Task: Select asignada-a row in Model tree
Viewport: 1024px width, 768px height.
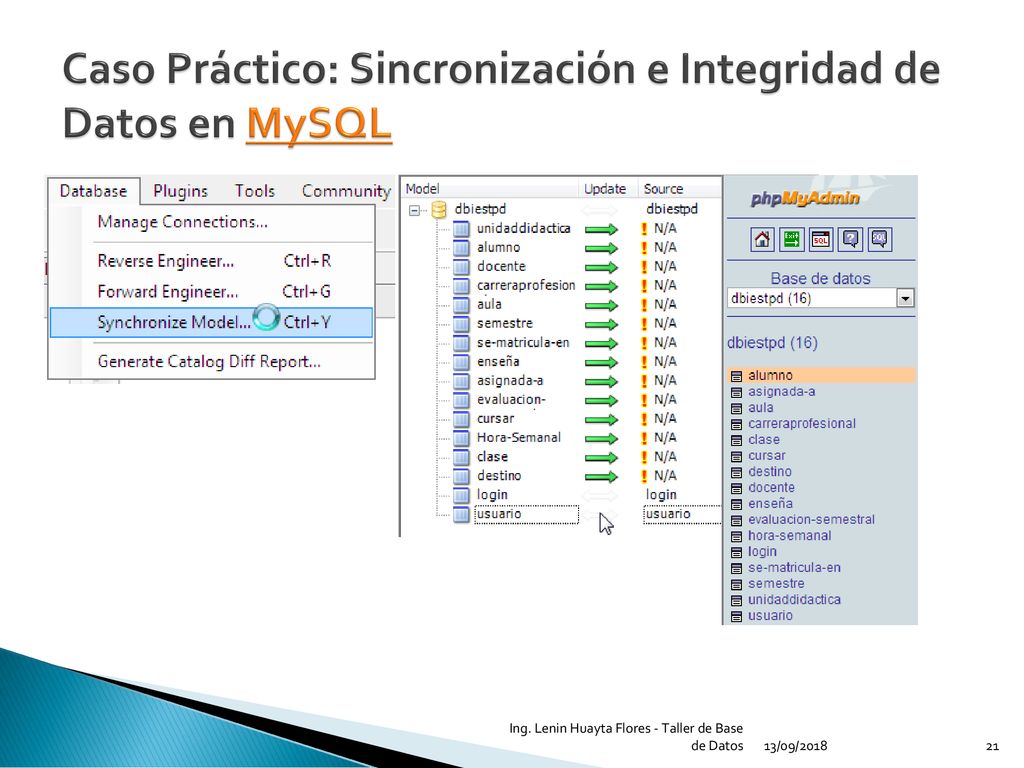Action: pos(509,381)
